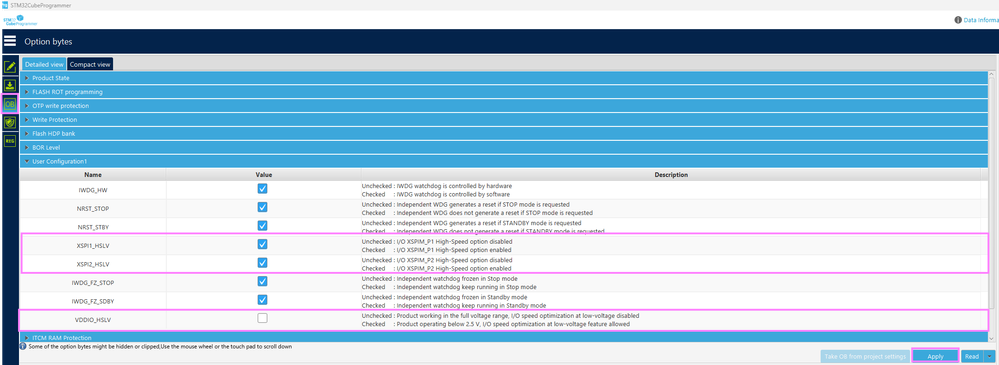Viewport: 999px width, 365px height.
Task: Select the XSPI2_HSLV name cell
Action: tap(92, 264)
